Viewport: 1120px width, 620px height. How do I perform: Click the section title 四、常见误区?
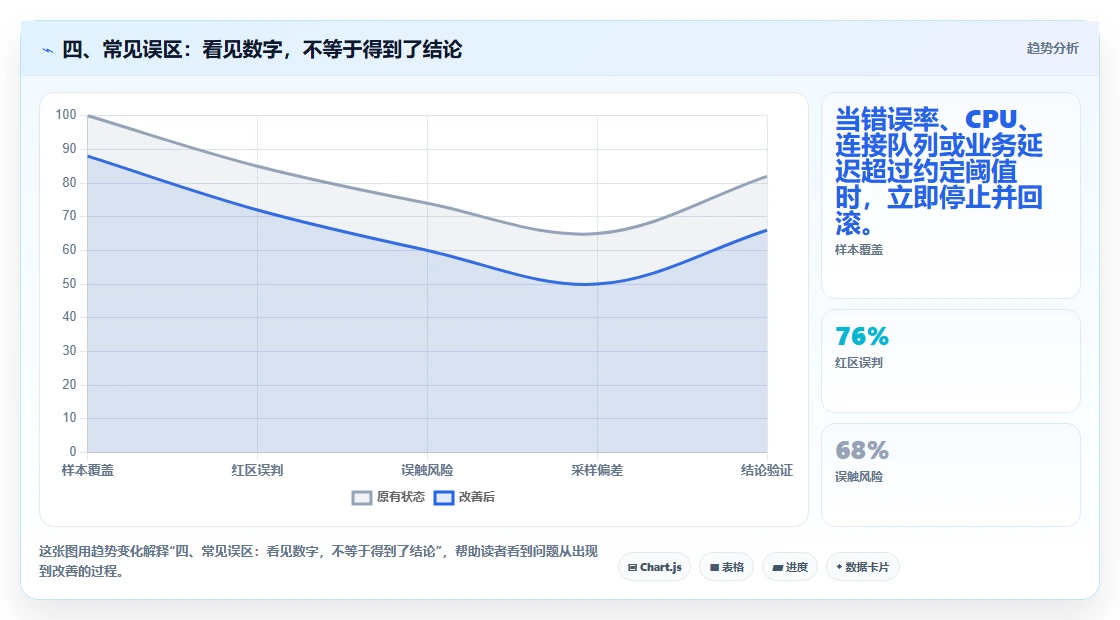pyautogui.click(x=262, y=49)
